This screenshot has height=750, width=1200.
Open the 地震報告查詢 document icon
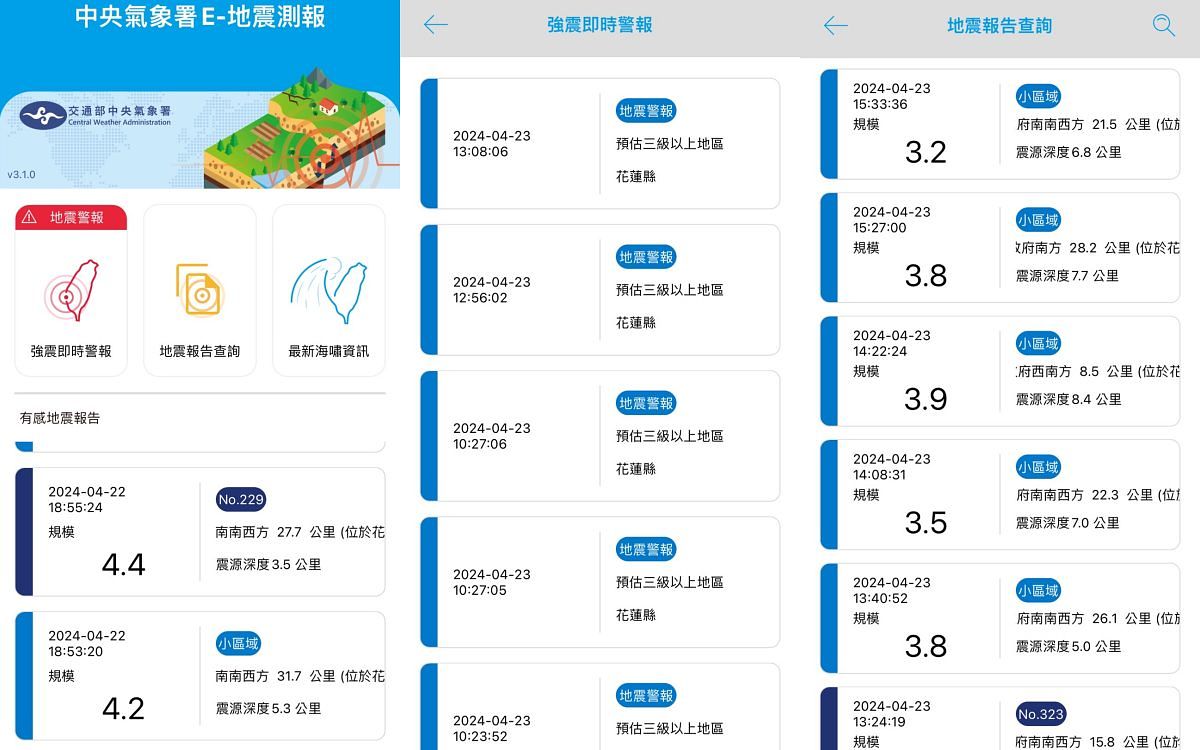pos(200,291)
